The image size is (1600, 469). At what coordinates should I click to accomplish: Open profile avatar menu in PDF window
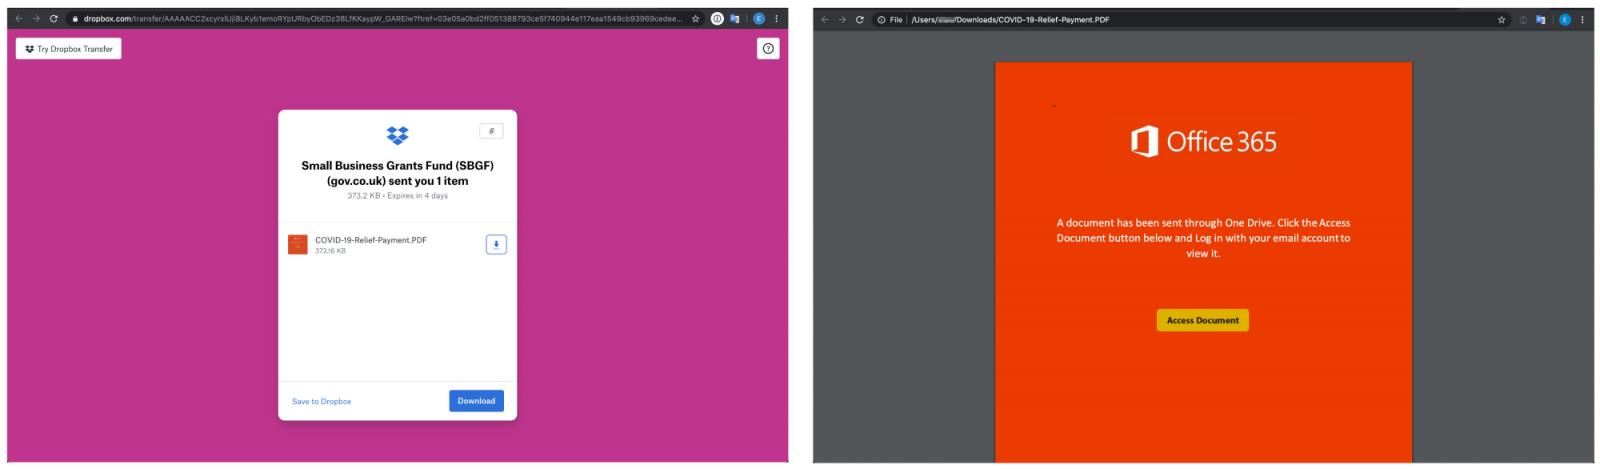[x=1564, y=20]
